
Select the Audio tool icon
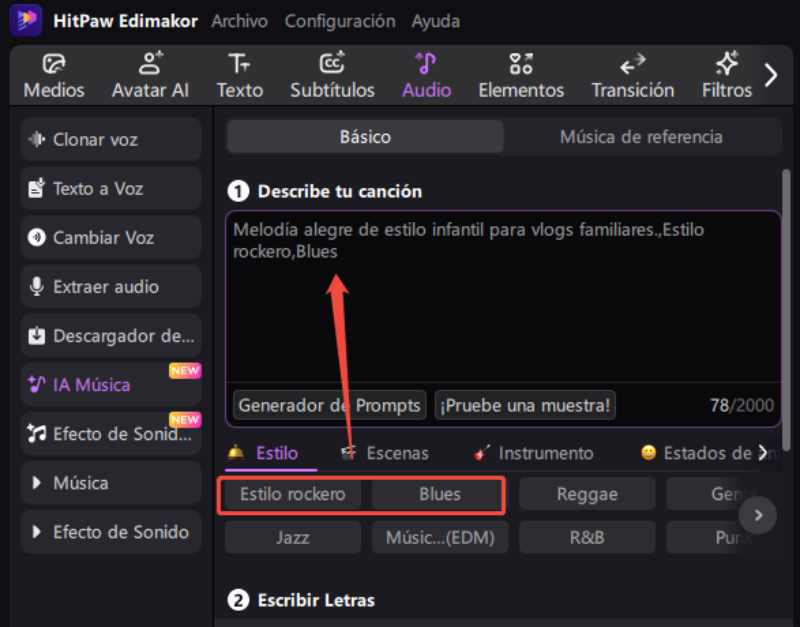[427, 64]
